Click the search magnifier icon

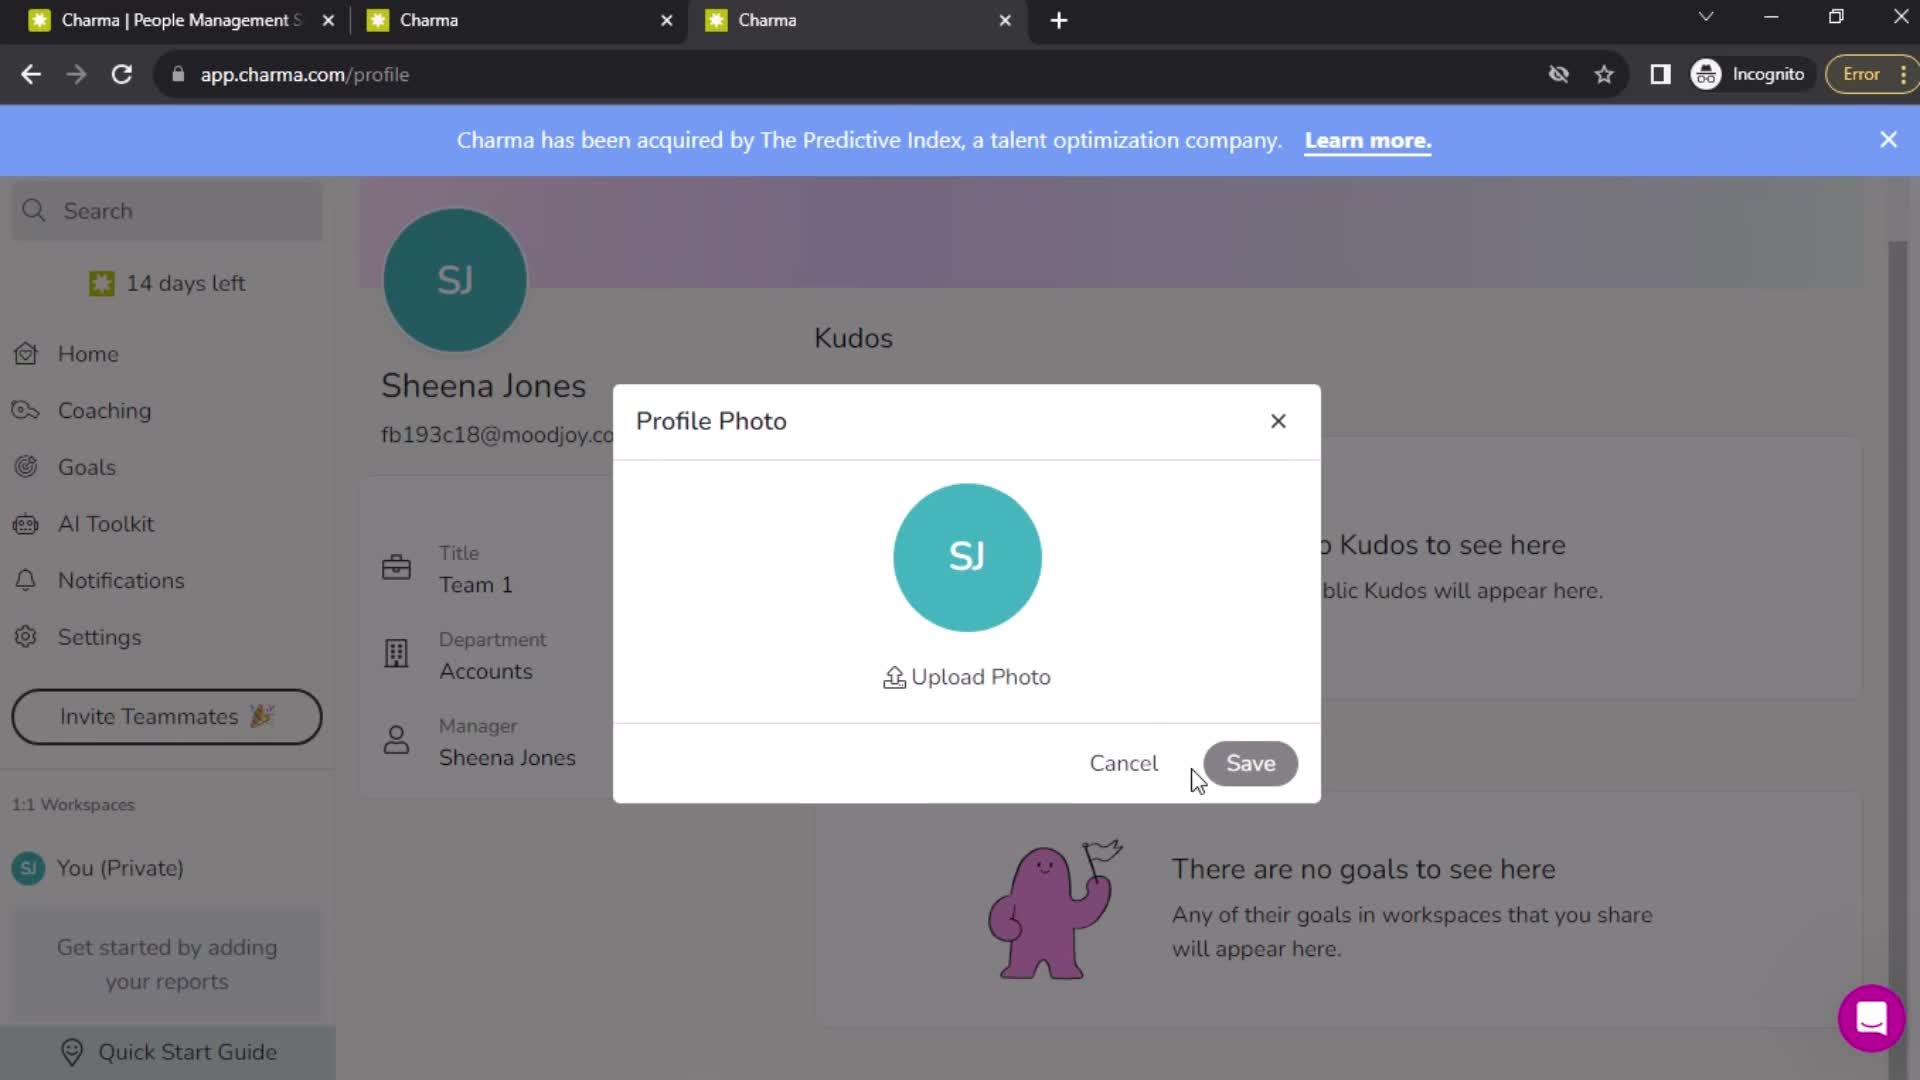34,210
